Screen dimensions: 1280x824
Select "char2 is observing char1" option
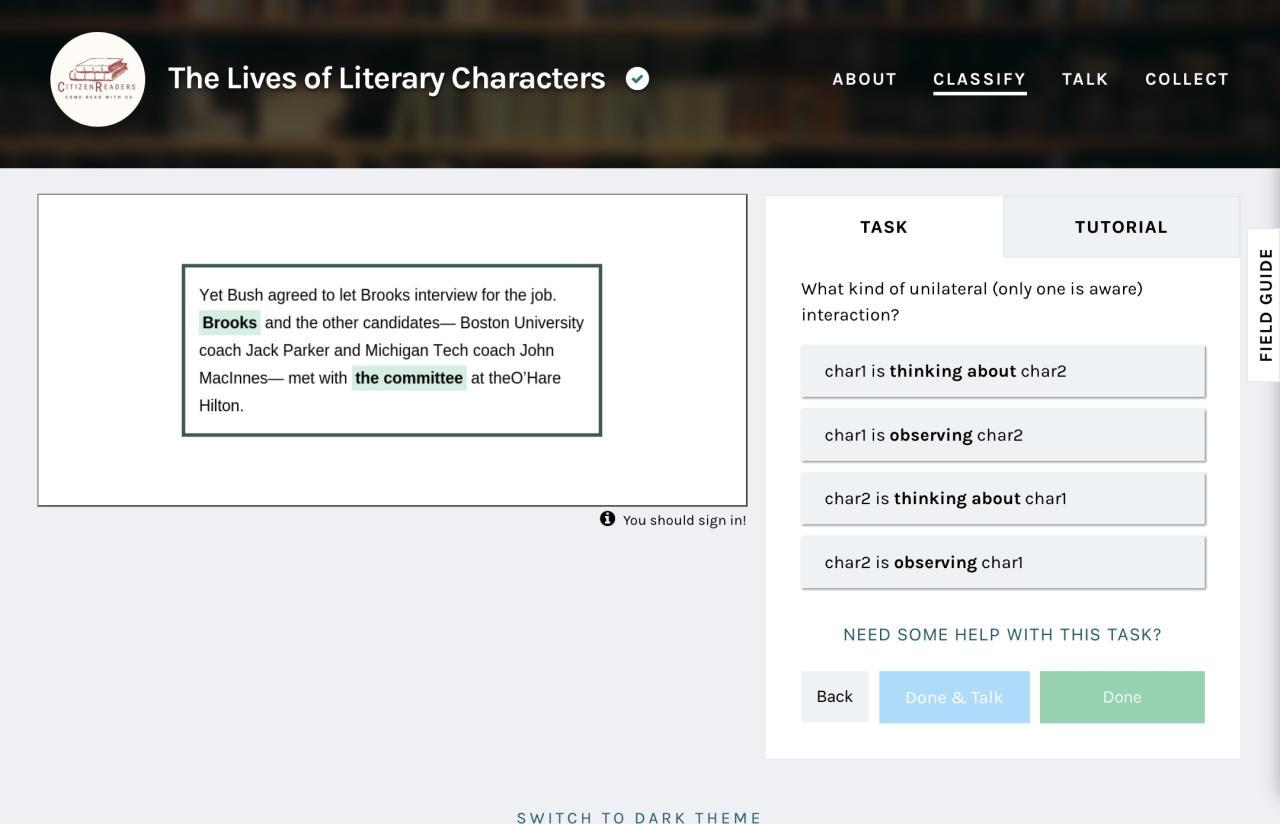[x=1002, y=562]
